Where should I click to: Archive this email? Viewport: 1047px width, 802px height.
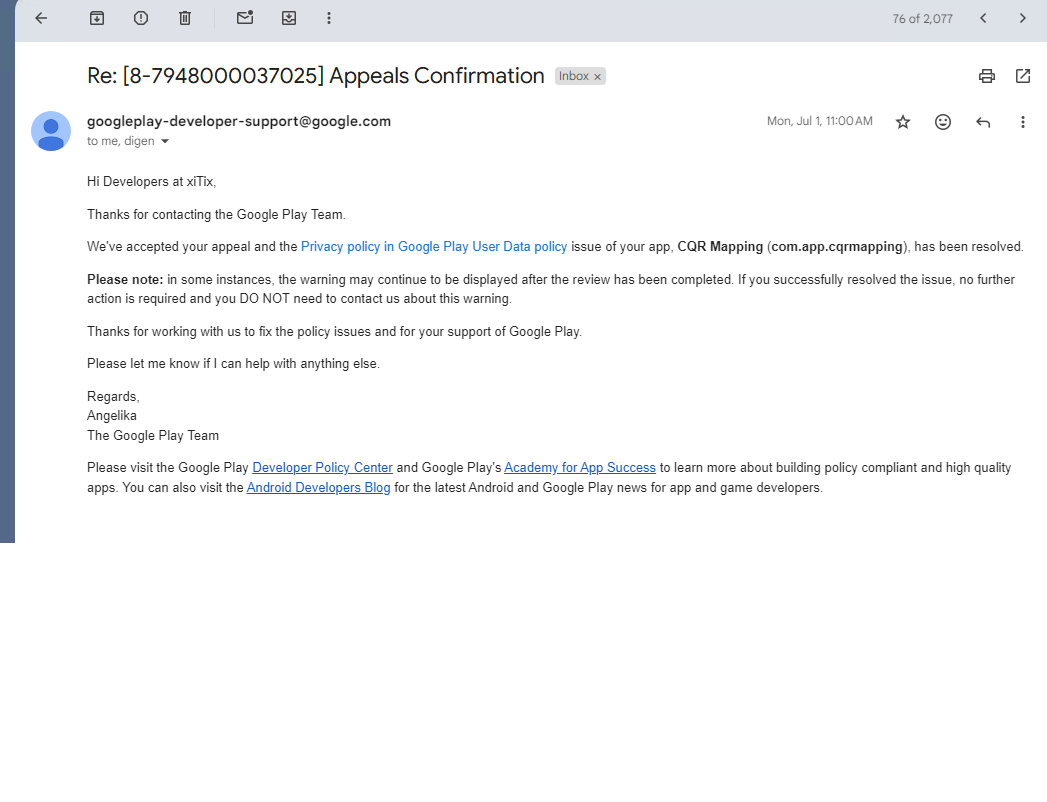coord(97,18)
